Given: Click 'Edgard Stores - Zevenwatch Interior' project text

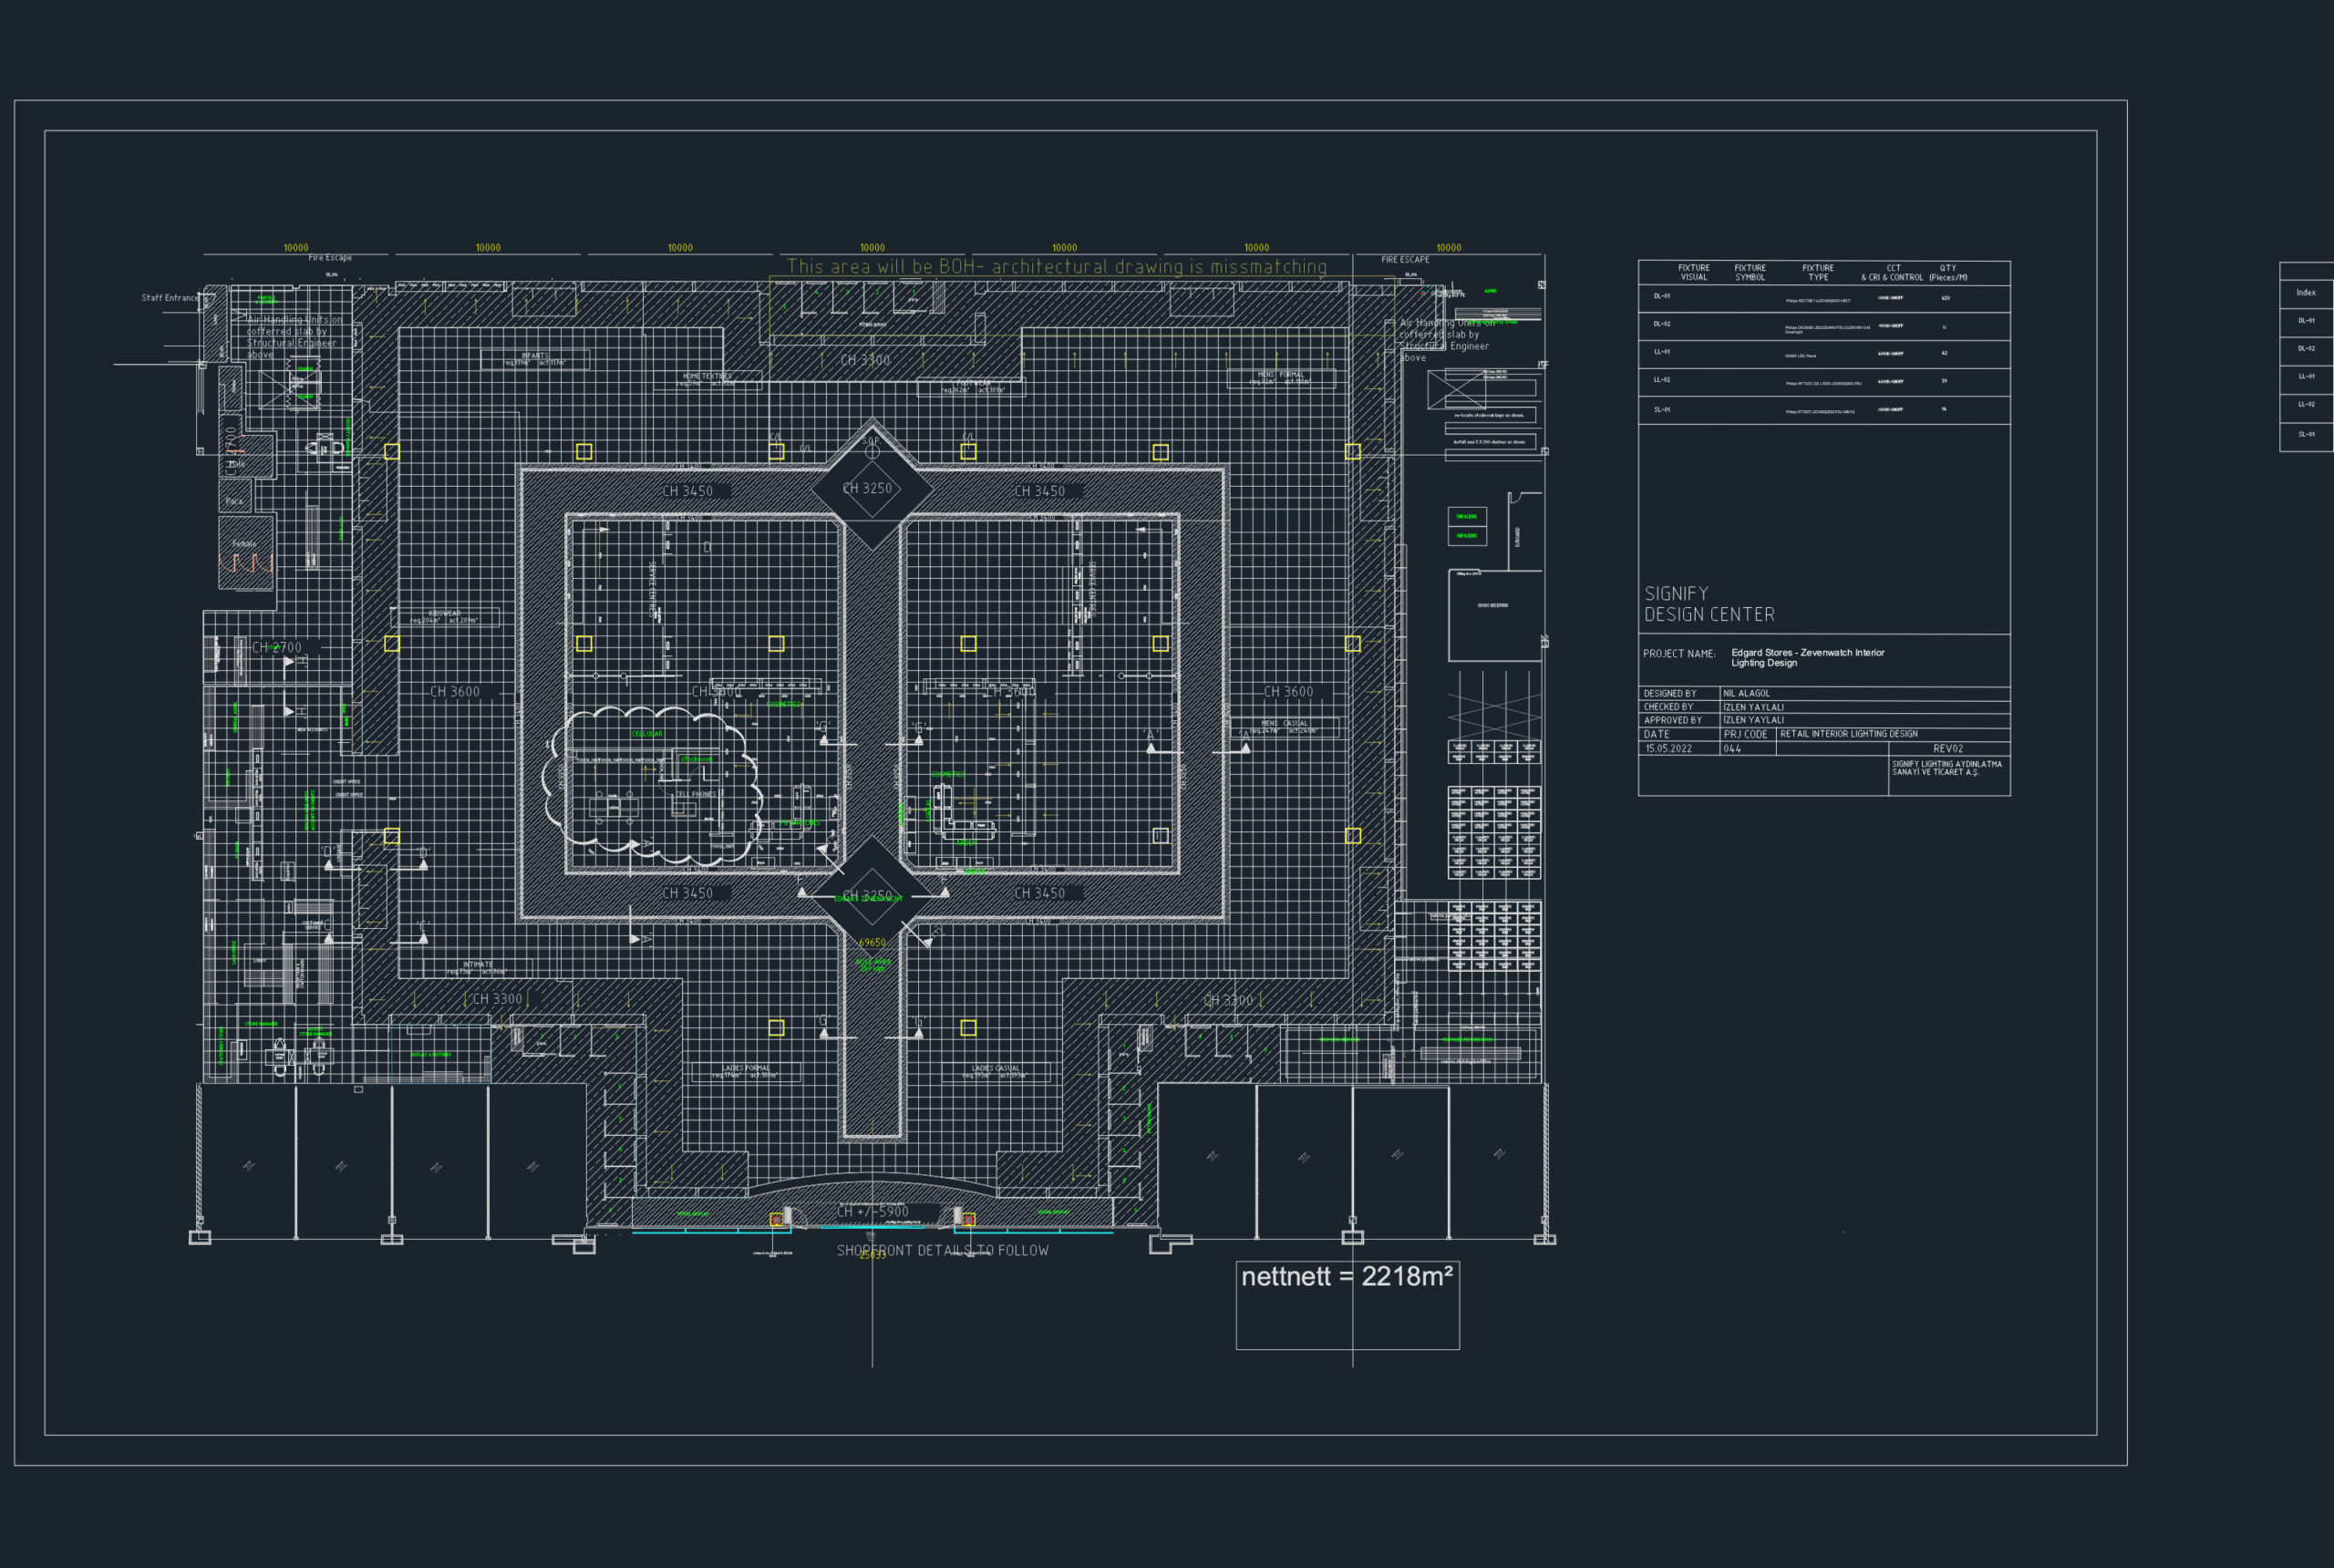Looking at the screenshot, I should 1808,653.
